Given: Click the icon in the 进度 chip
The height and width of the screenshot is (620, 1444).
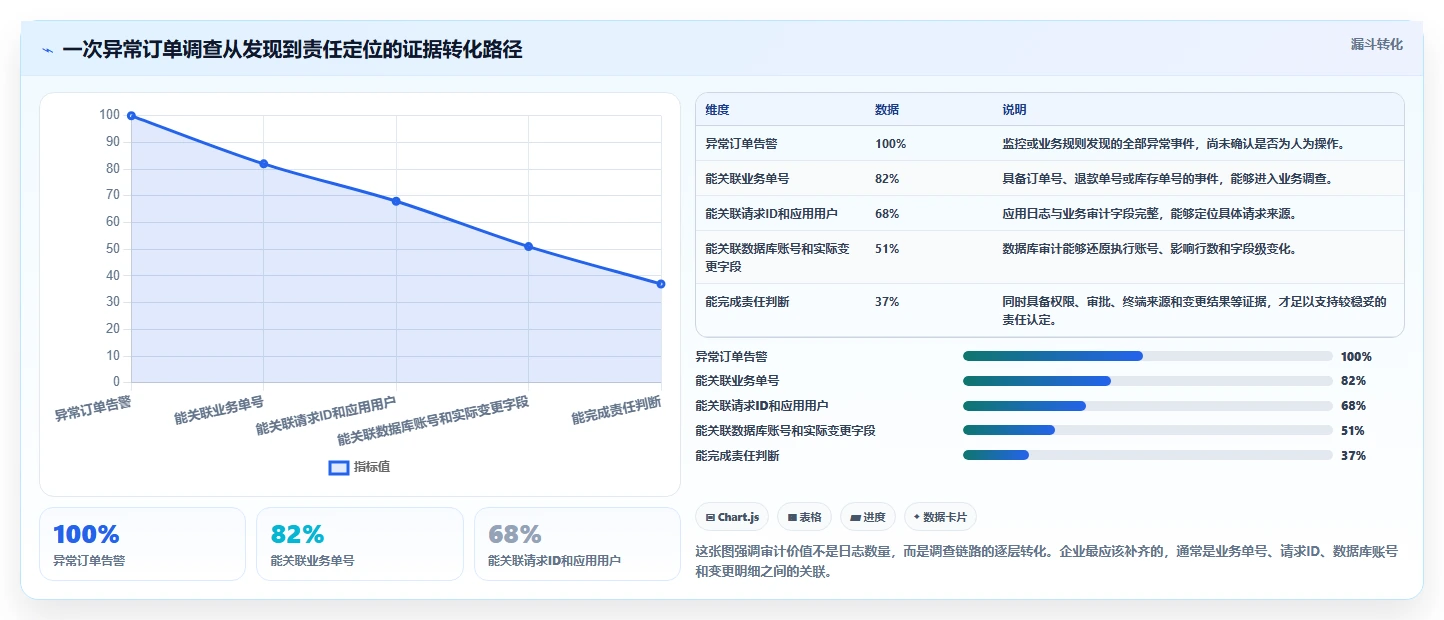Looking at the screenshot, I should click(x=855, y=518).
